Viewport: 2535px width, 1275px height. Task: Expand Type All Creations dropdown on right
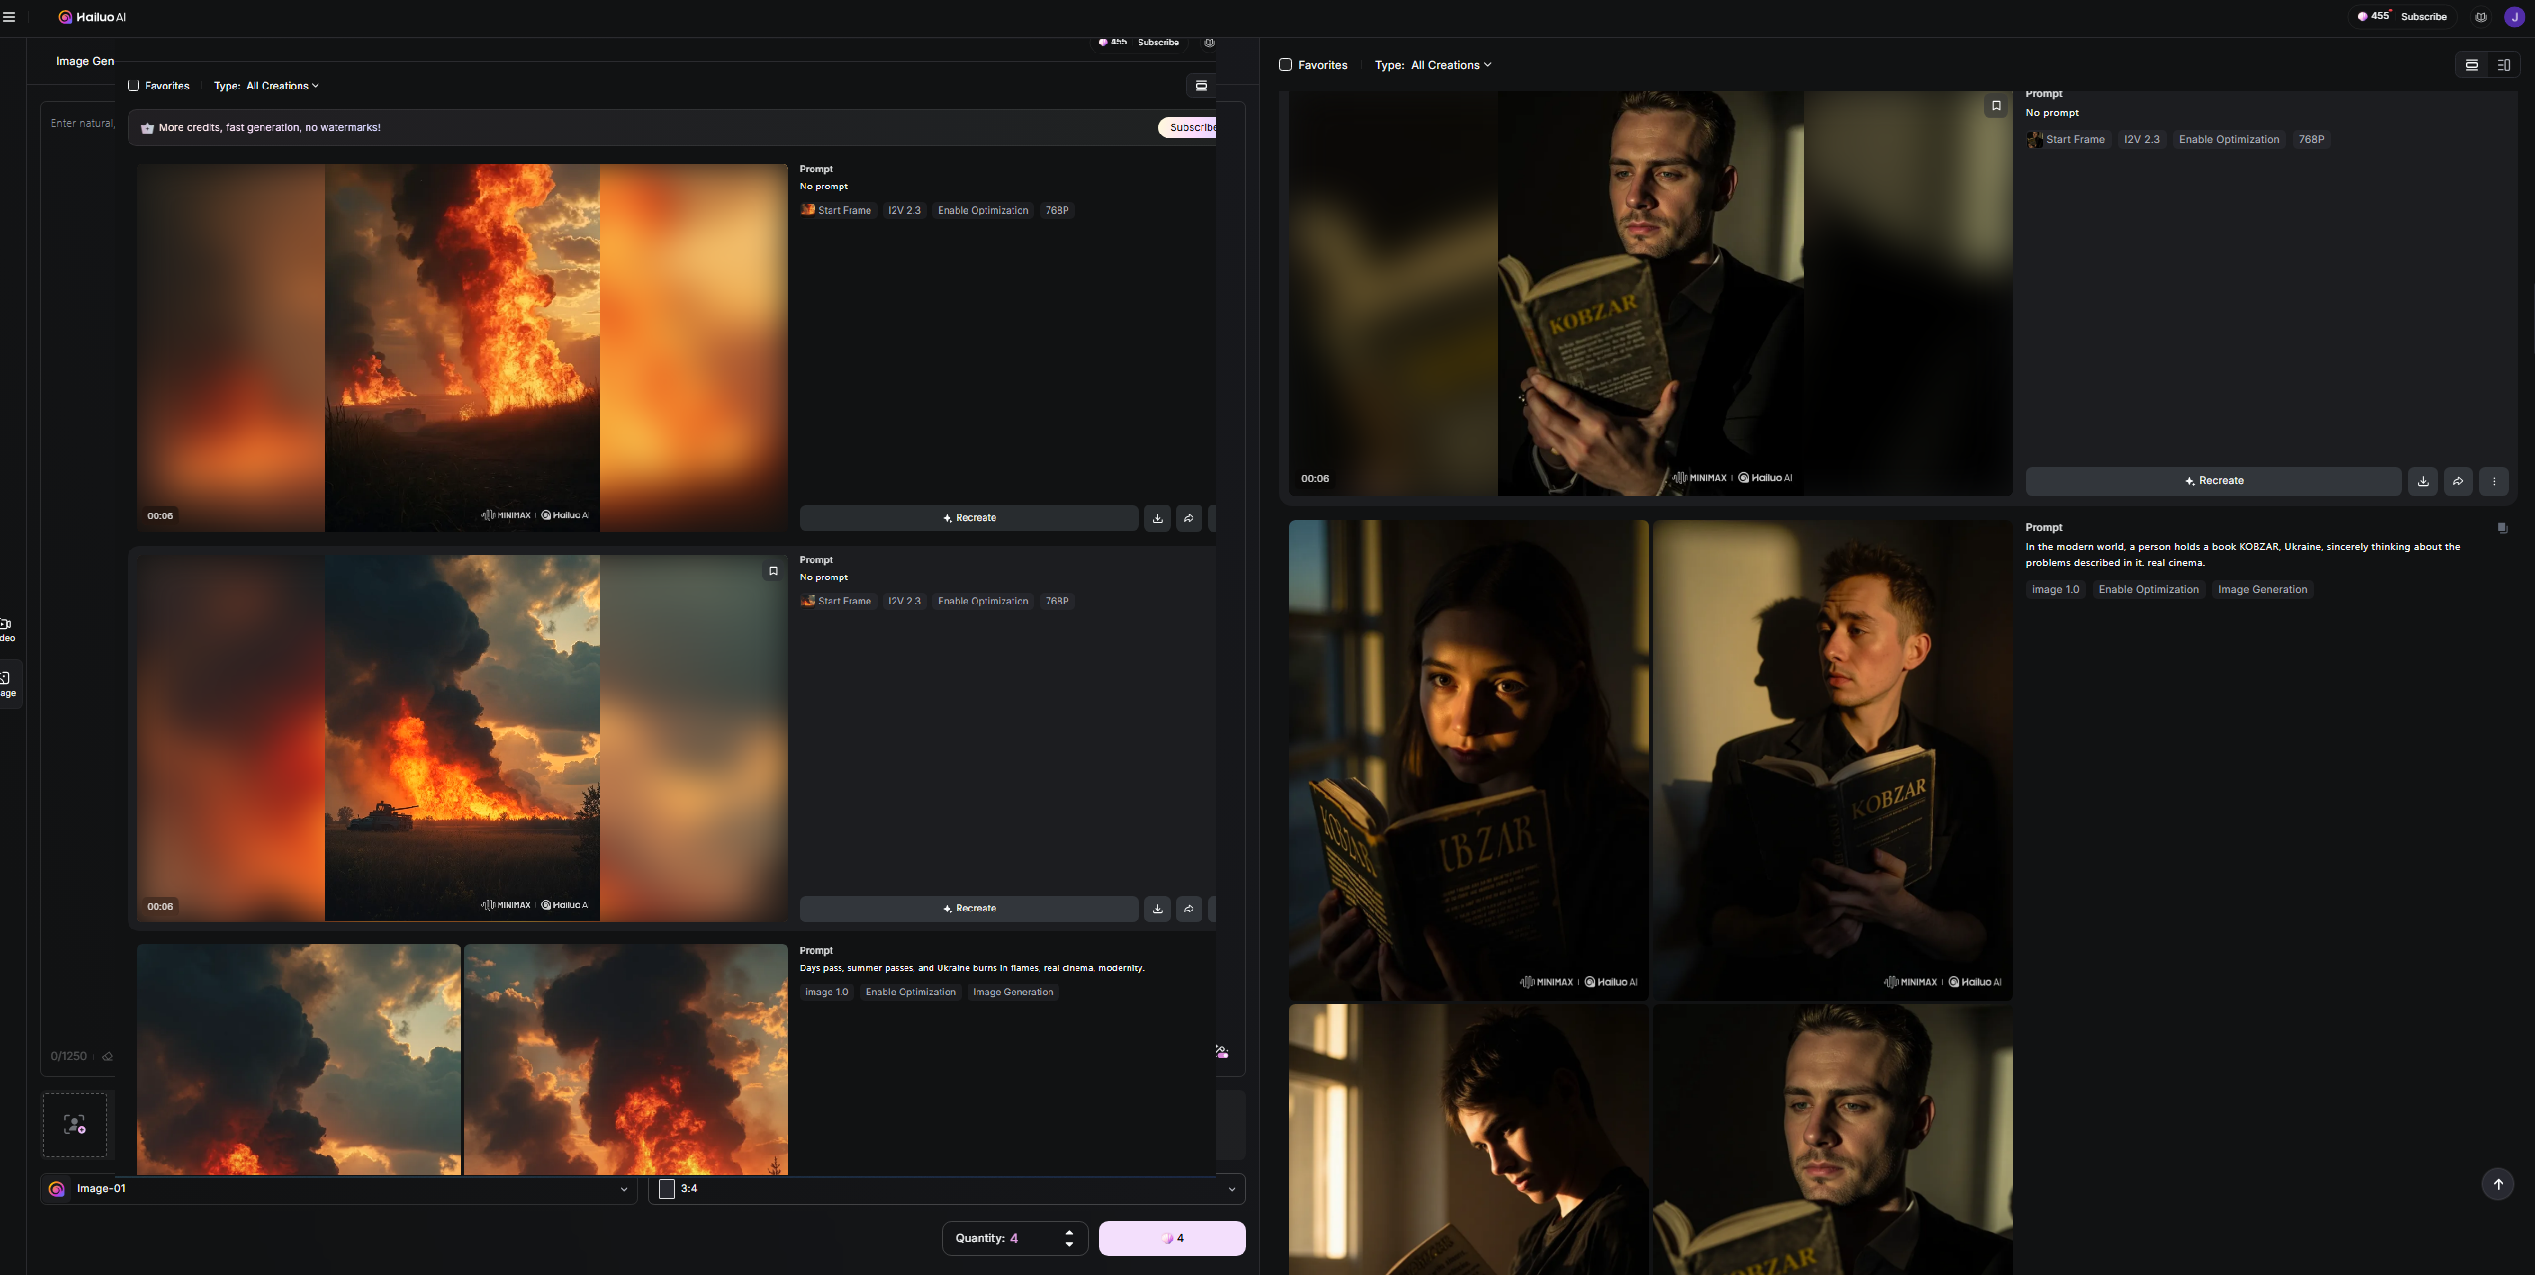click(x=1450, y=65)
